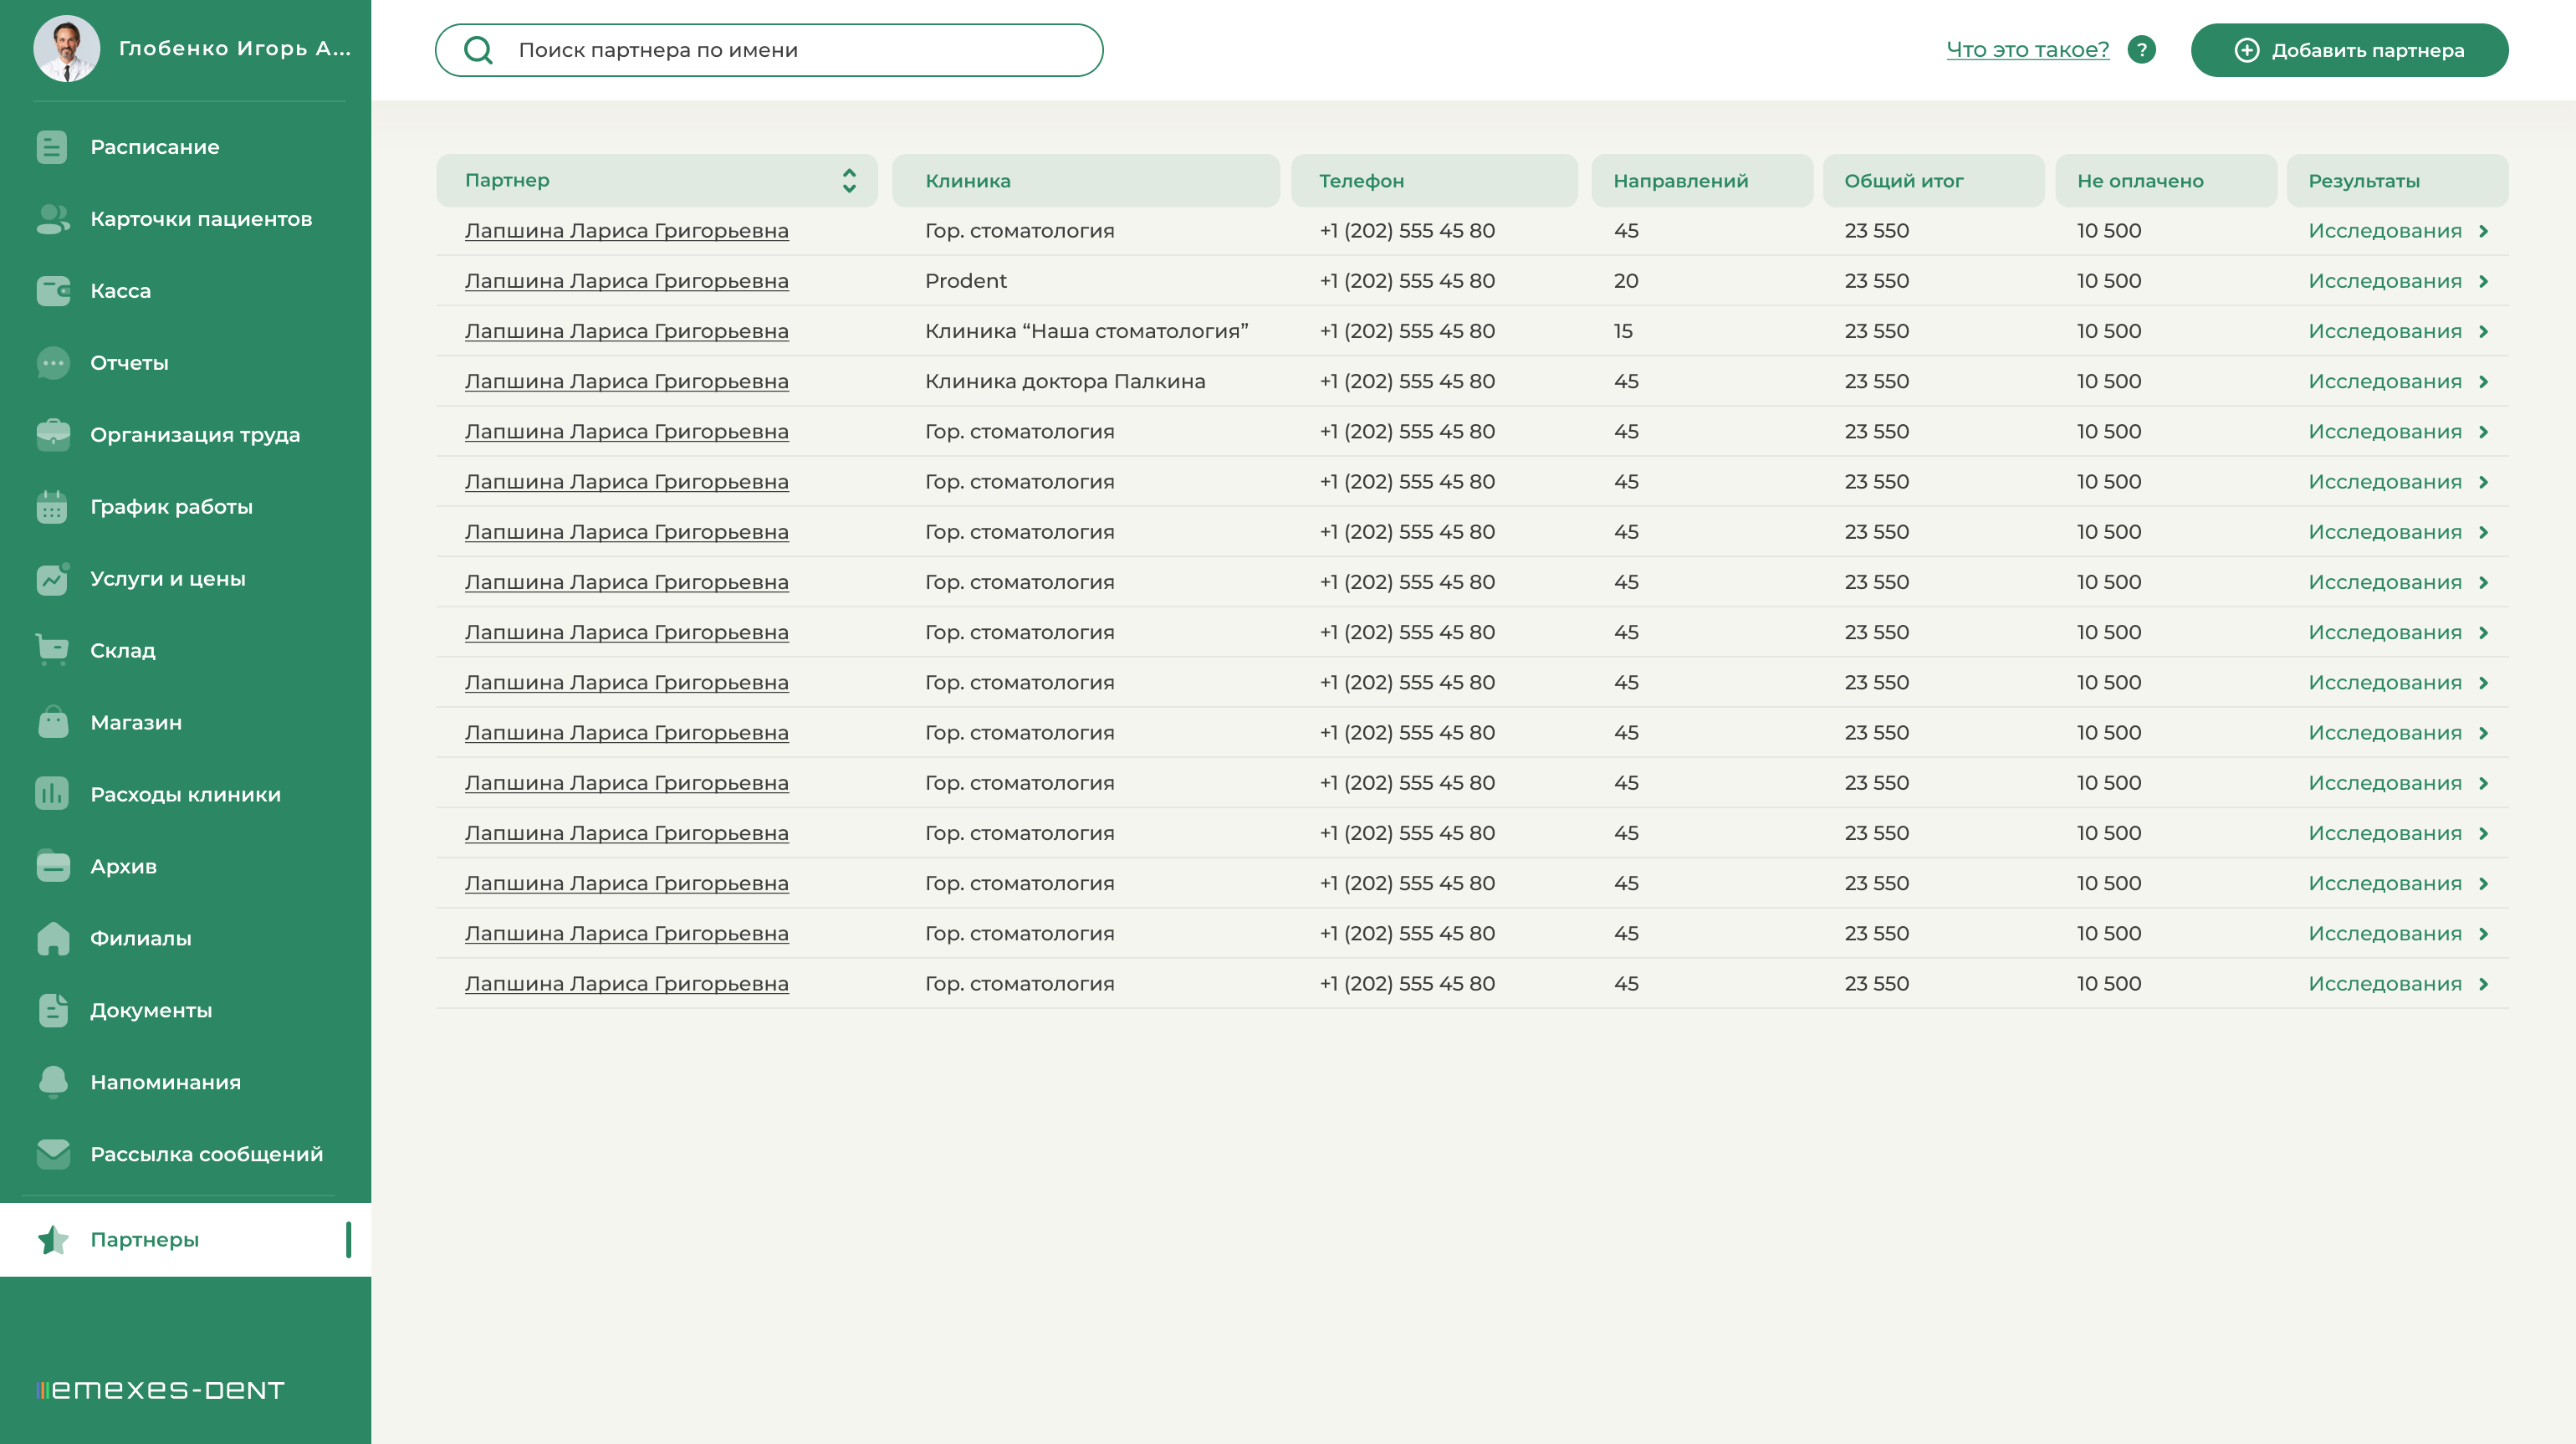This screenshot has width=2576, height=1444.
Task: Click the Добавить партнера button
Action: tap(2349, 50)
